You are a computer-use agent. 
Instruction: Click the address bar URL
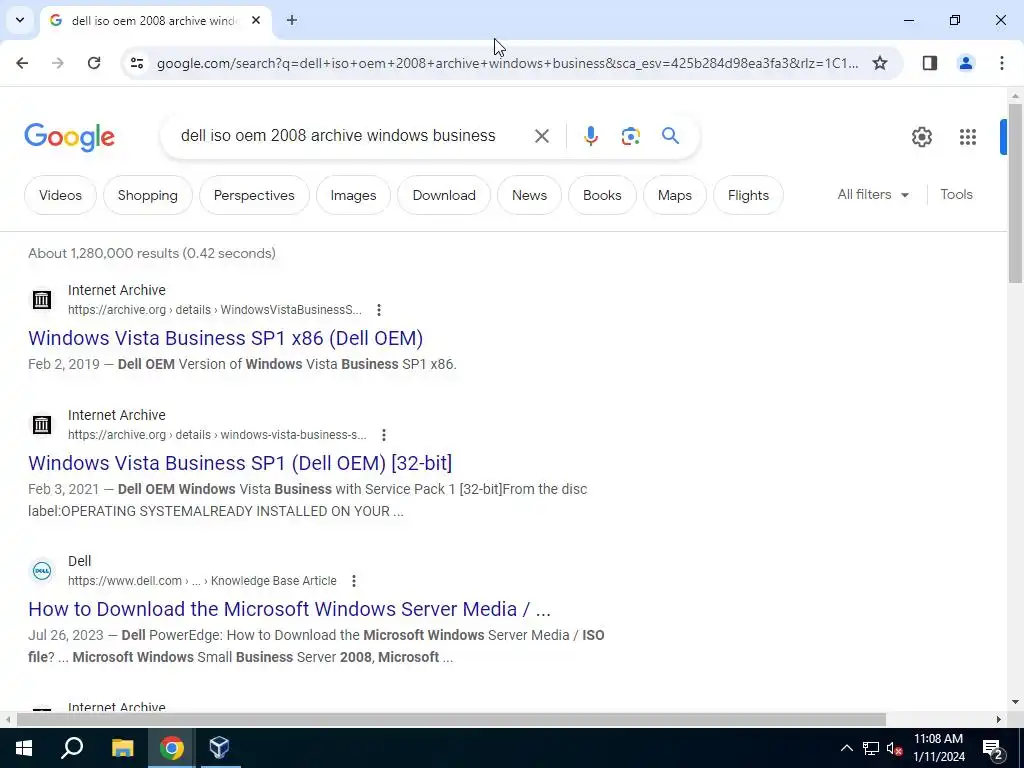coord(507,63)
